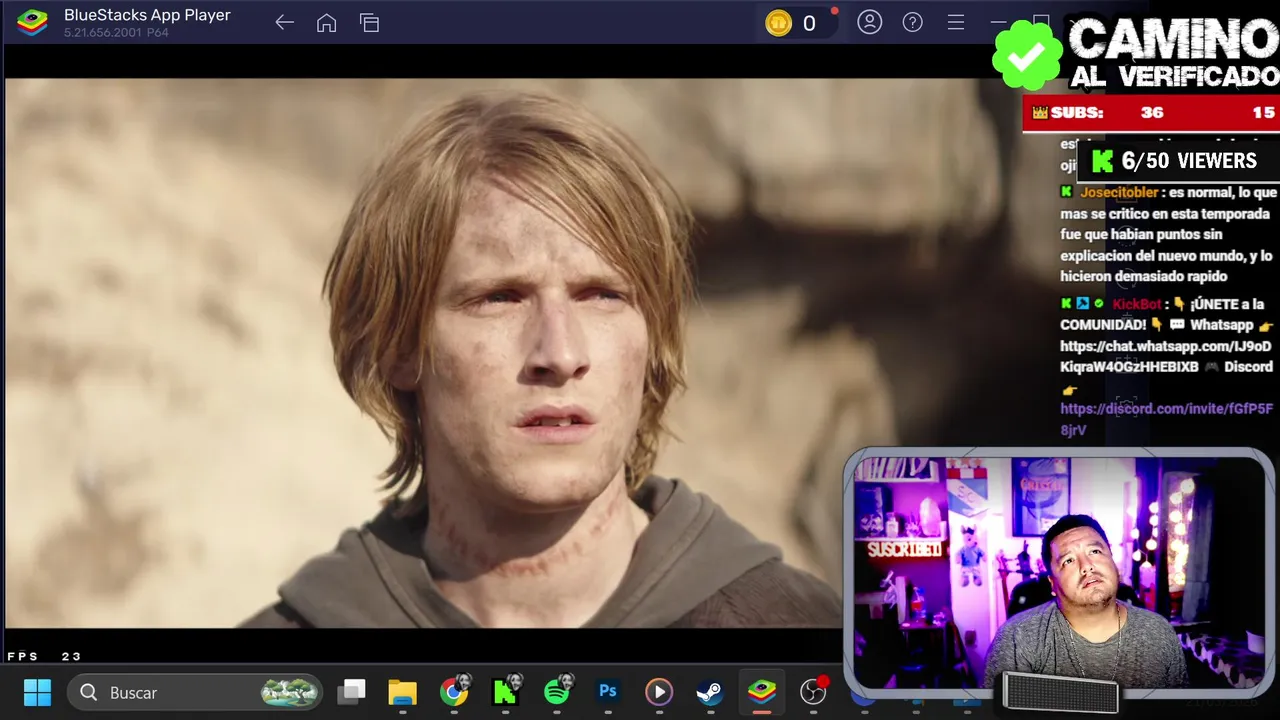Open the Discord invite link
The image size is (1280, 720).
pos(1166,419)
